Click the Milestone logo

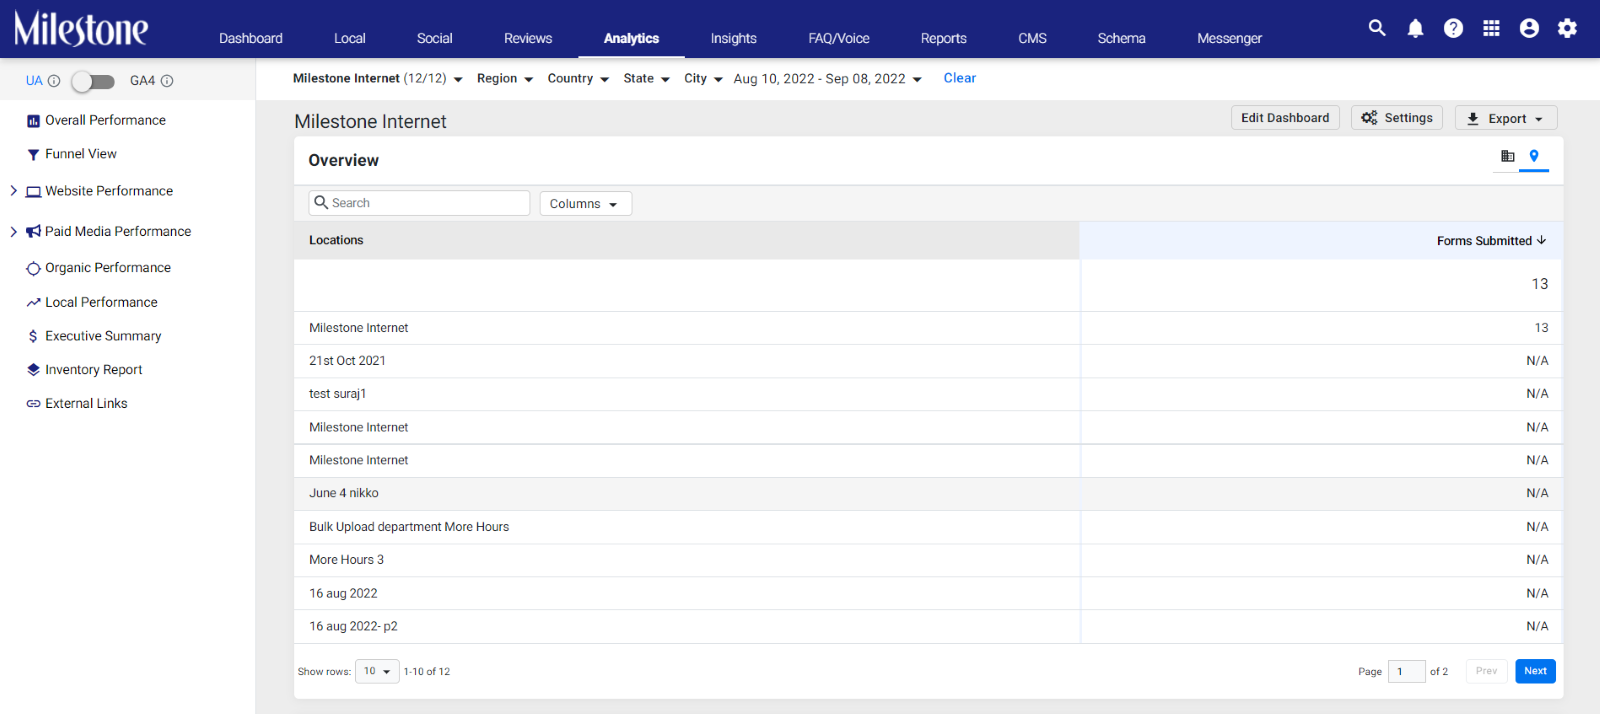(x=81, y=29)
